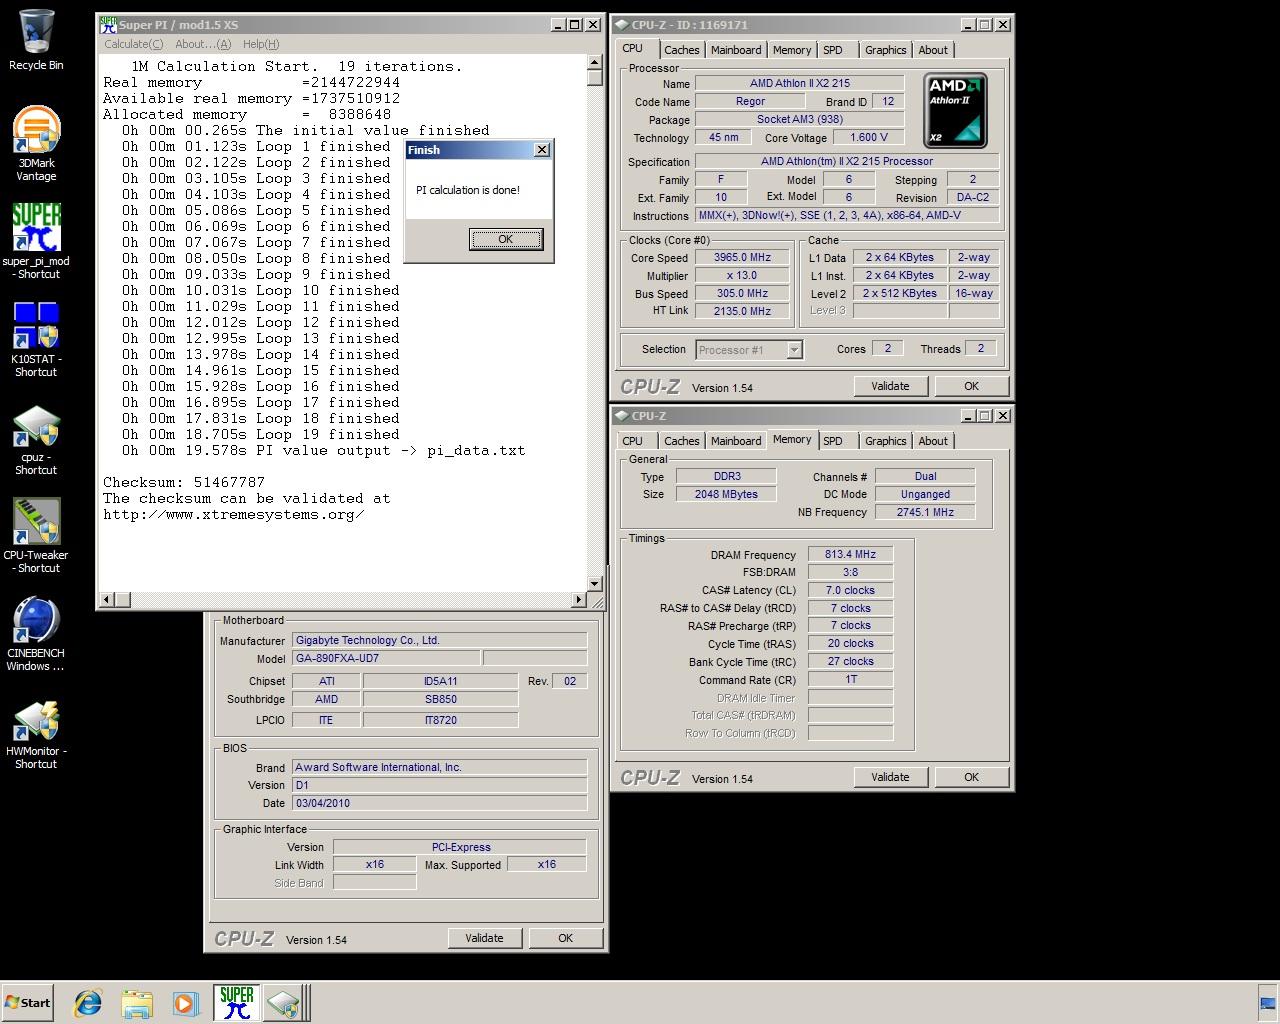Screen dimensions: 1280x1024
Task: Open the Graphics tab in top CPU-Z
Action: coord(886,50)
